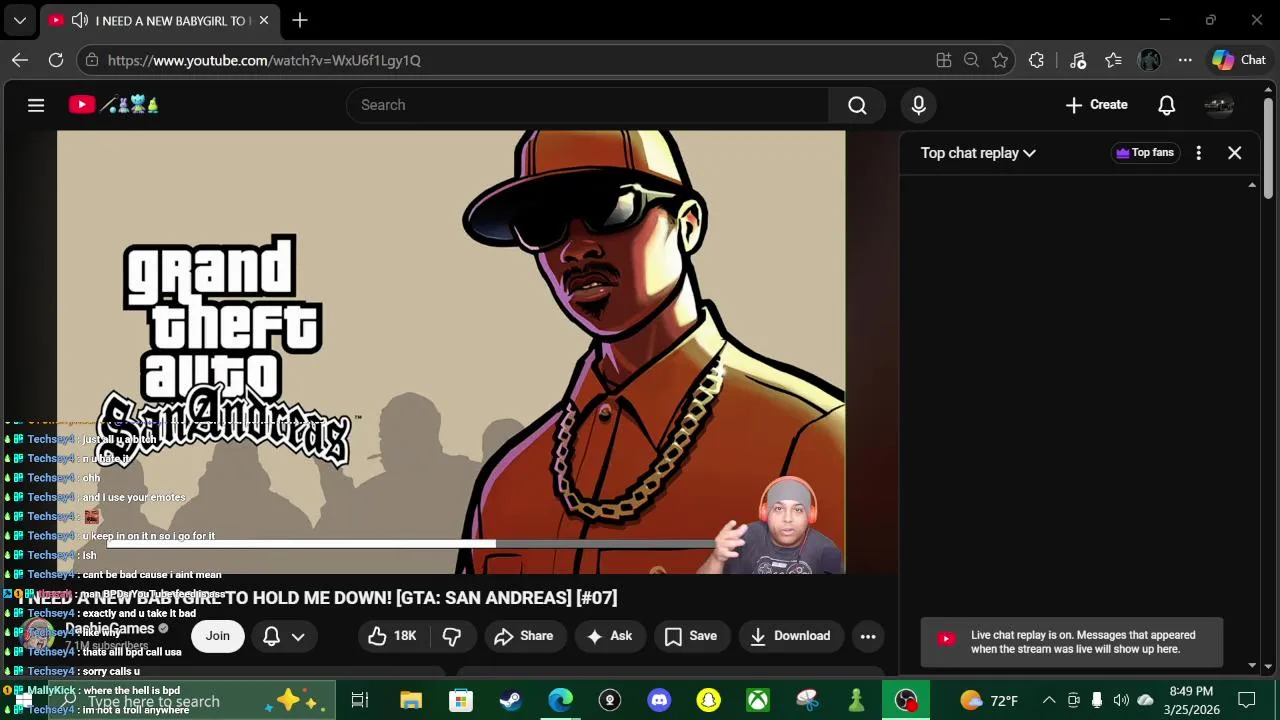
Task: Open YouTube notifications bell in the header
Action: [x=1166, y=105]
